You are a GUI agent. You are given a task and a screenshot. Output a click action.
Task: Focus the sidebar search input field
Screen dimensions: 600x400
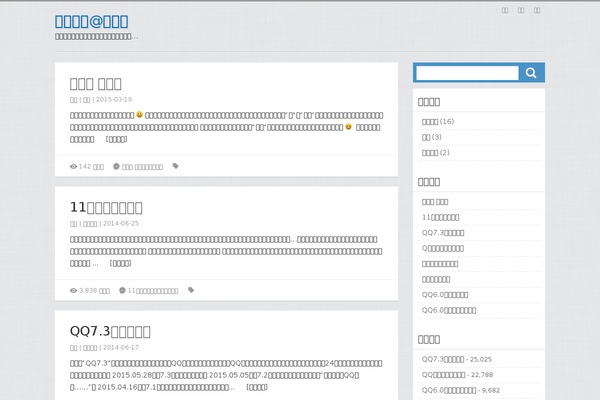[x=467, y=73]
